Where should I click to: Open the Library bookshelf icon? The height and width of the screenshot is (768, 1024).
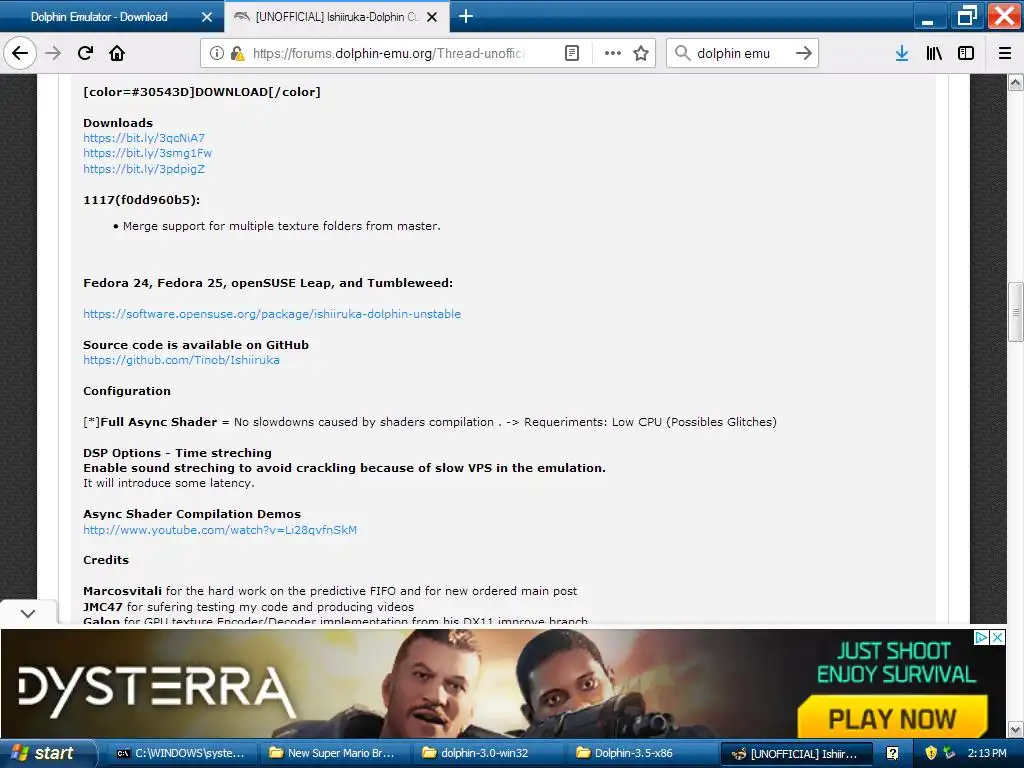point(934,54)
